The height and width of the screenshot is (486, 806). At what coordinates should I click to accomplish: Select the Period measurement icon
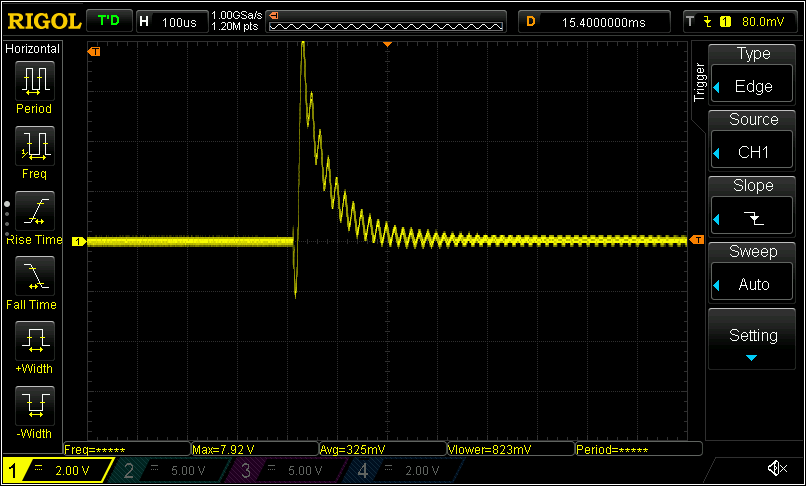[34, 80]
